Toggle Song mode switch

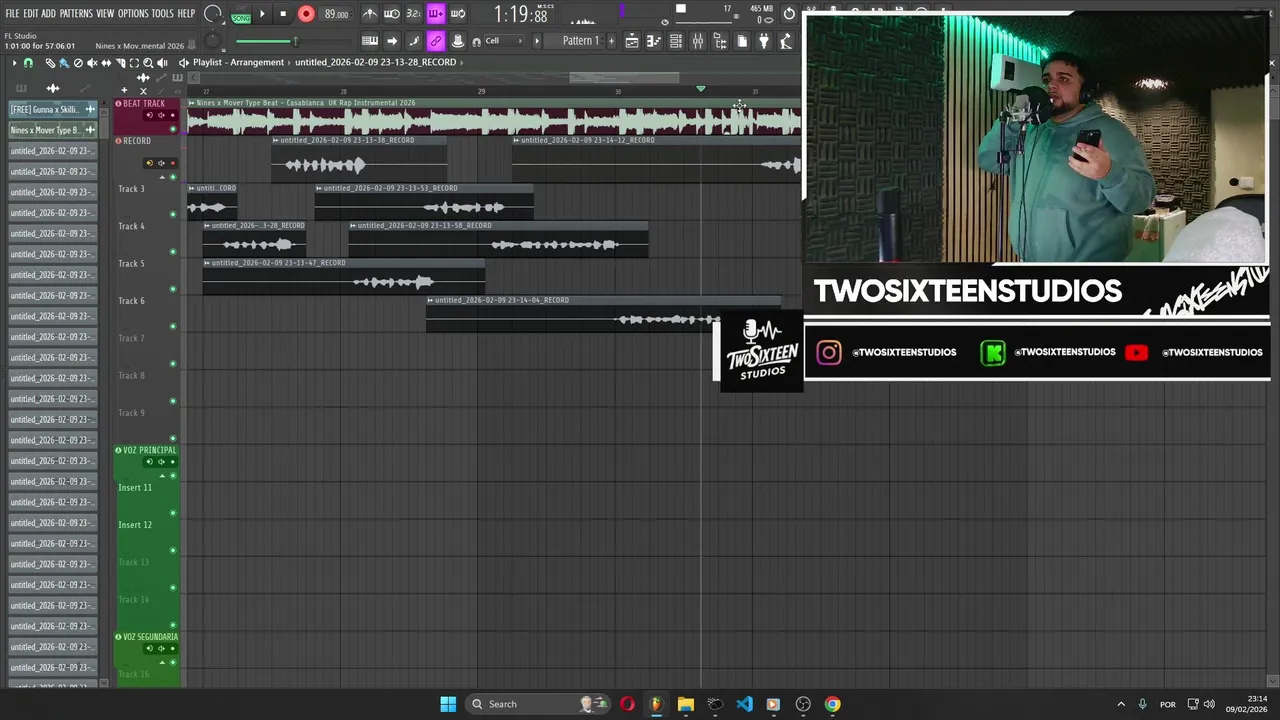pos(241,18)
